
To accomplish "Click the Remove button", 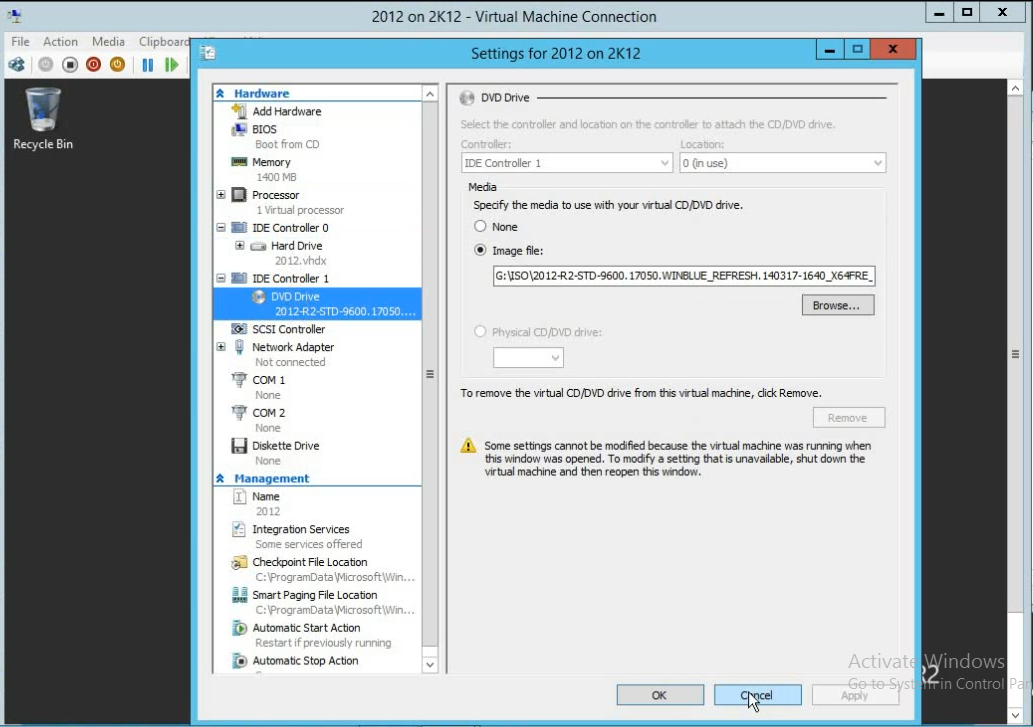I will click(849, 417).
